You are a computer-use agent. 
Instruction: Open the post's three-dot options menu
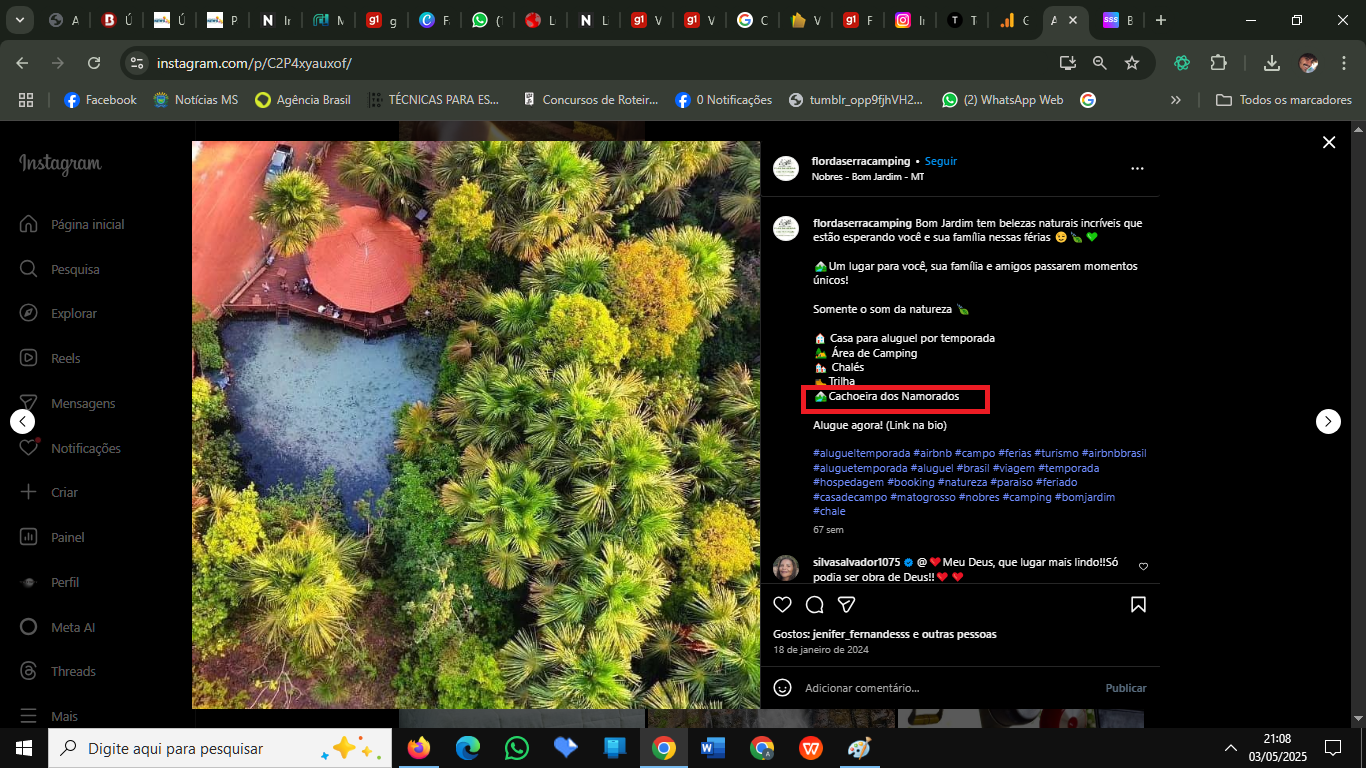coord(1137,169)
